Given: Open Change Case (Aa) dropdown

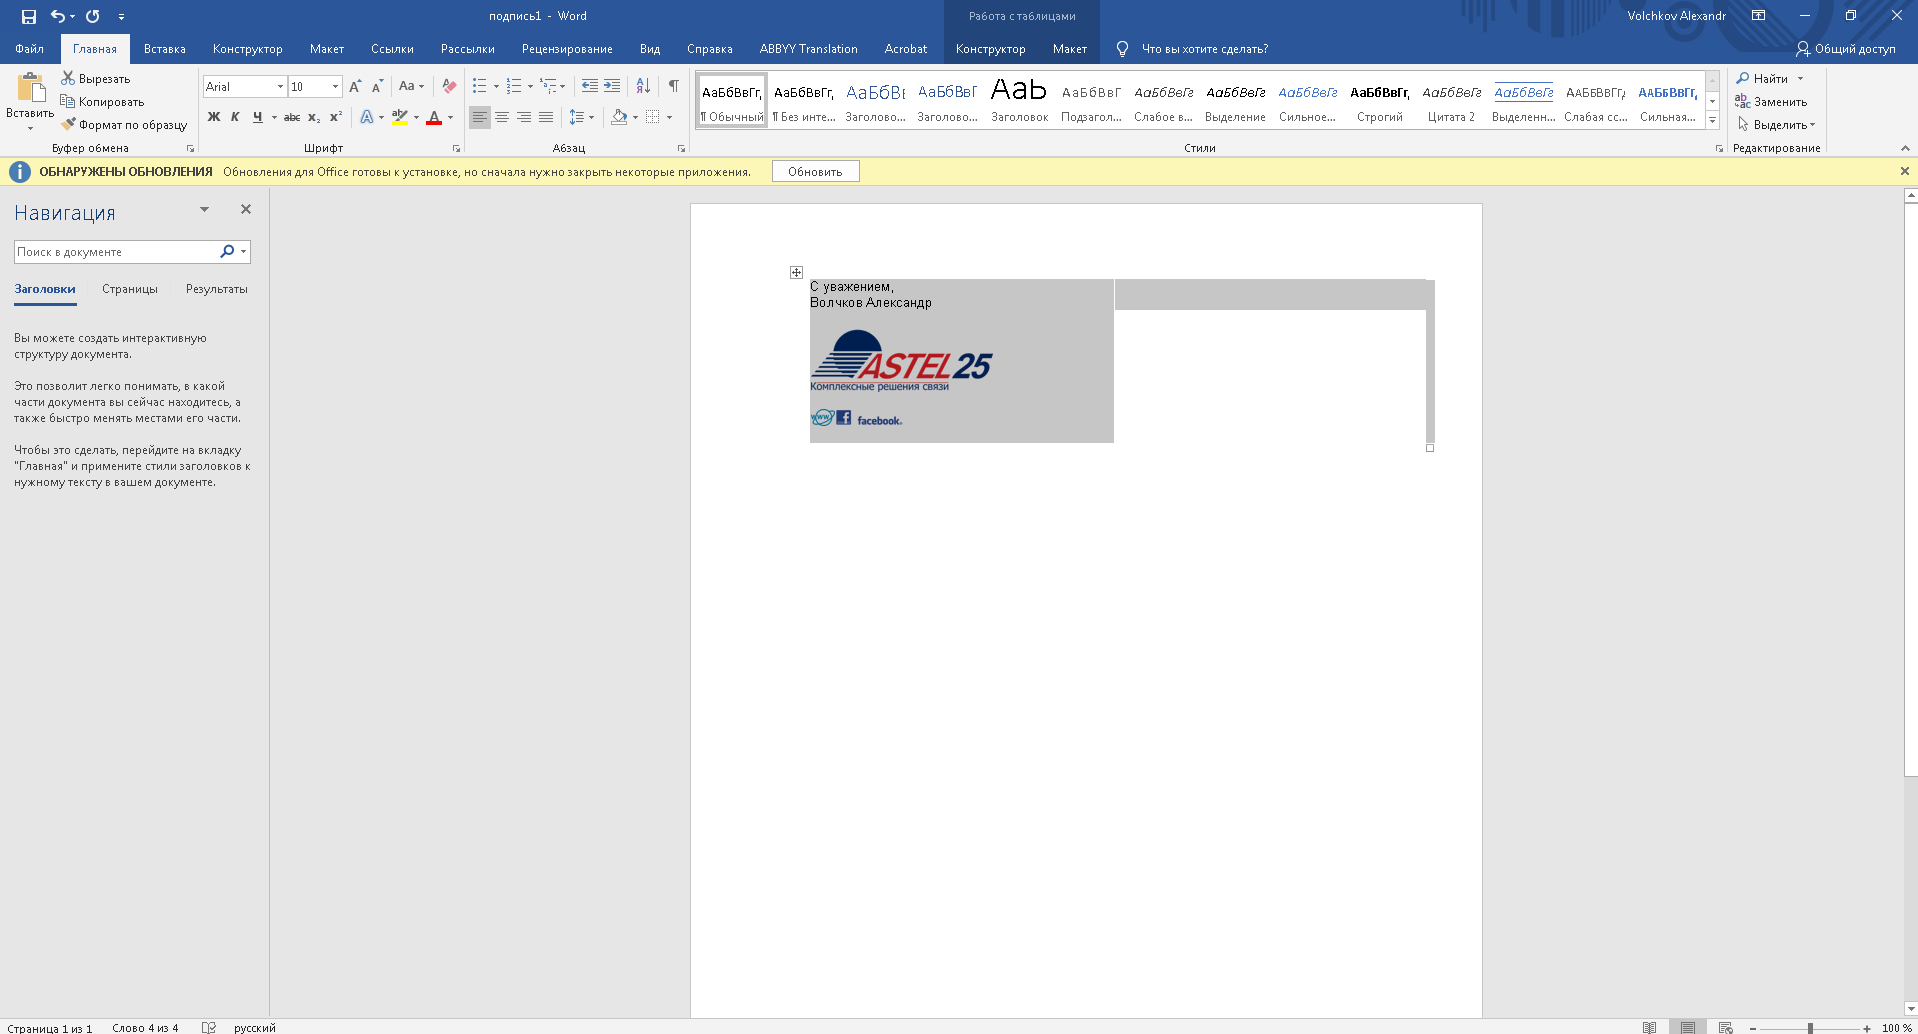Looking at the screenshot, I should coord(411,86).
